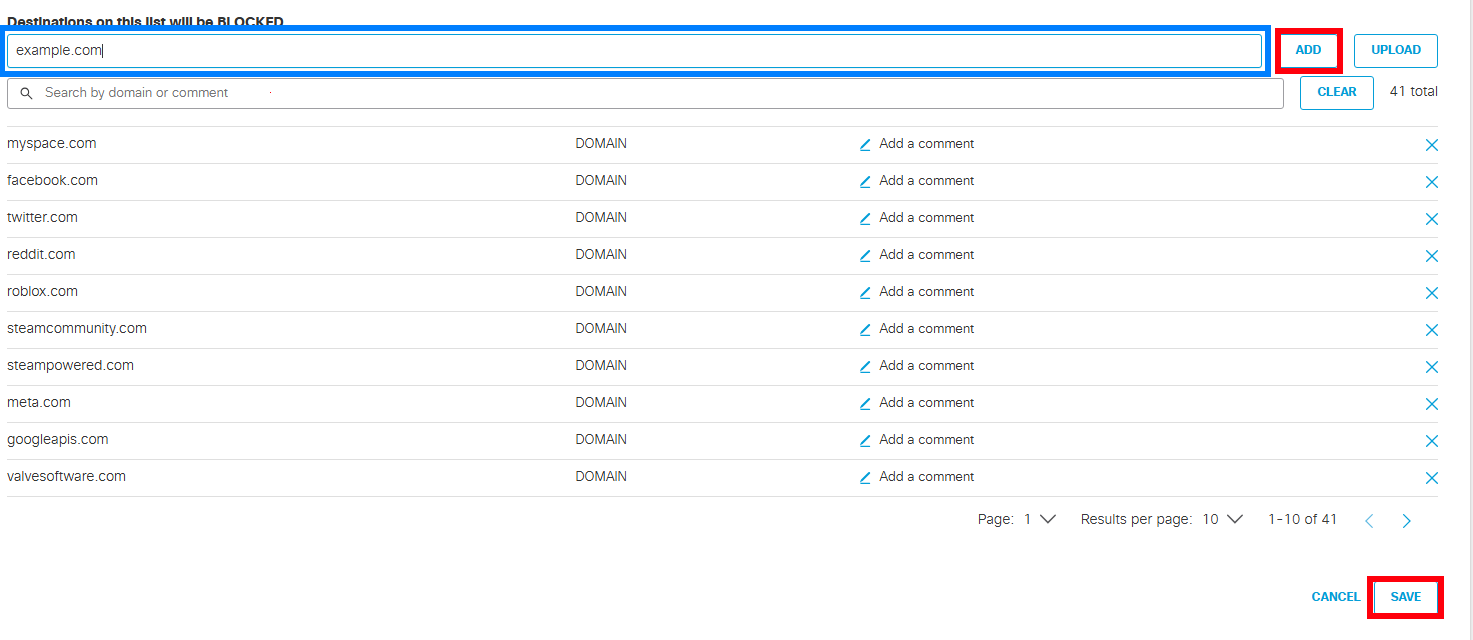Add a comment for reddit.com
This screenshot has width=1473, height=640.
[x=926, y=255]
